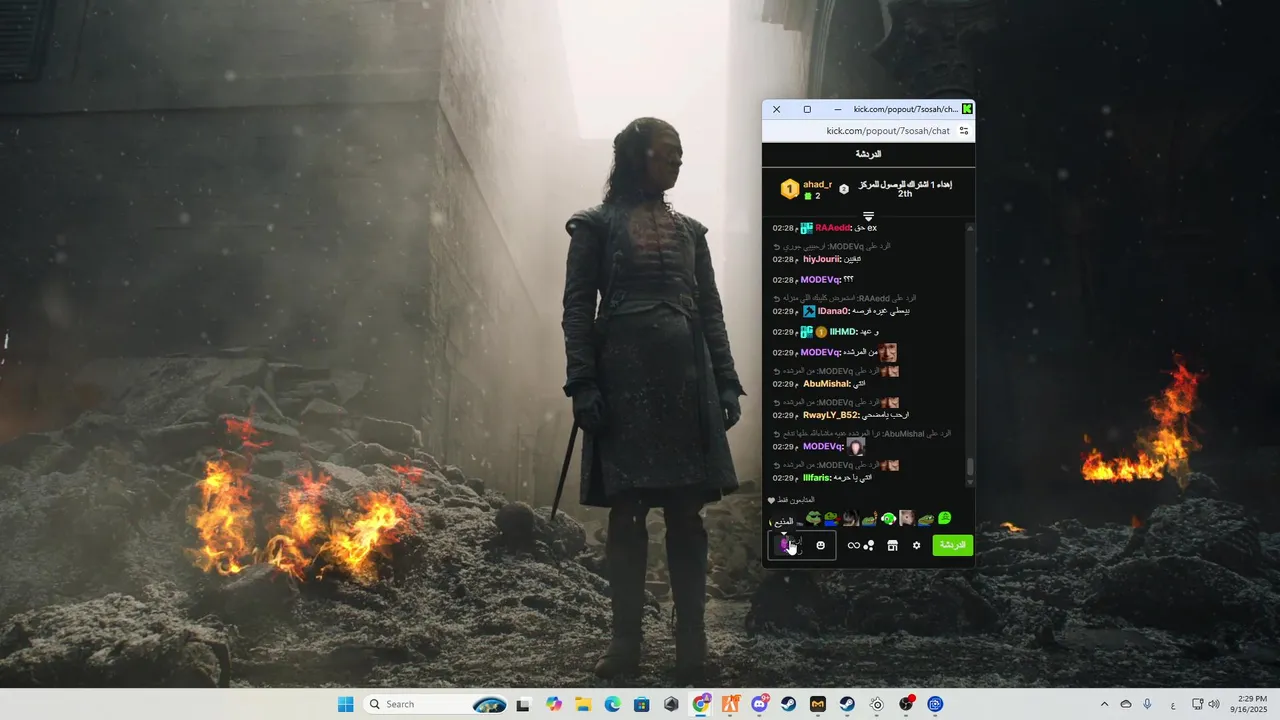
Task: Insert the green headset emote
Action: (x=888, y=518)
